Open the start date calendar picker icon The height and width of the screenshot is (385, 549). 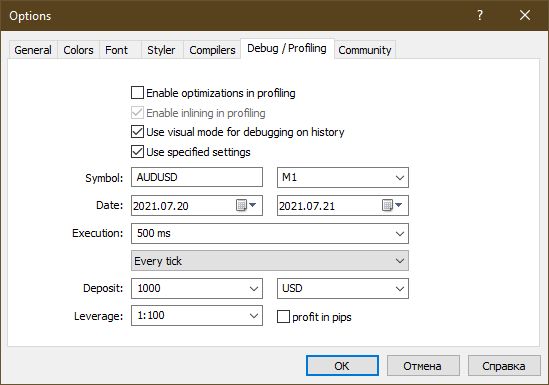point(246,205)
